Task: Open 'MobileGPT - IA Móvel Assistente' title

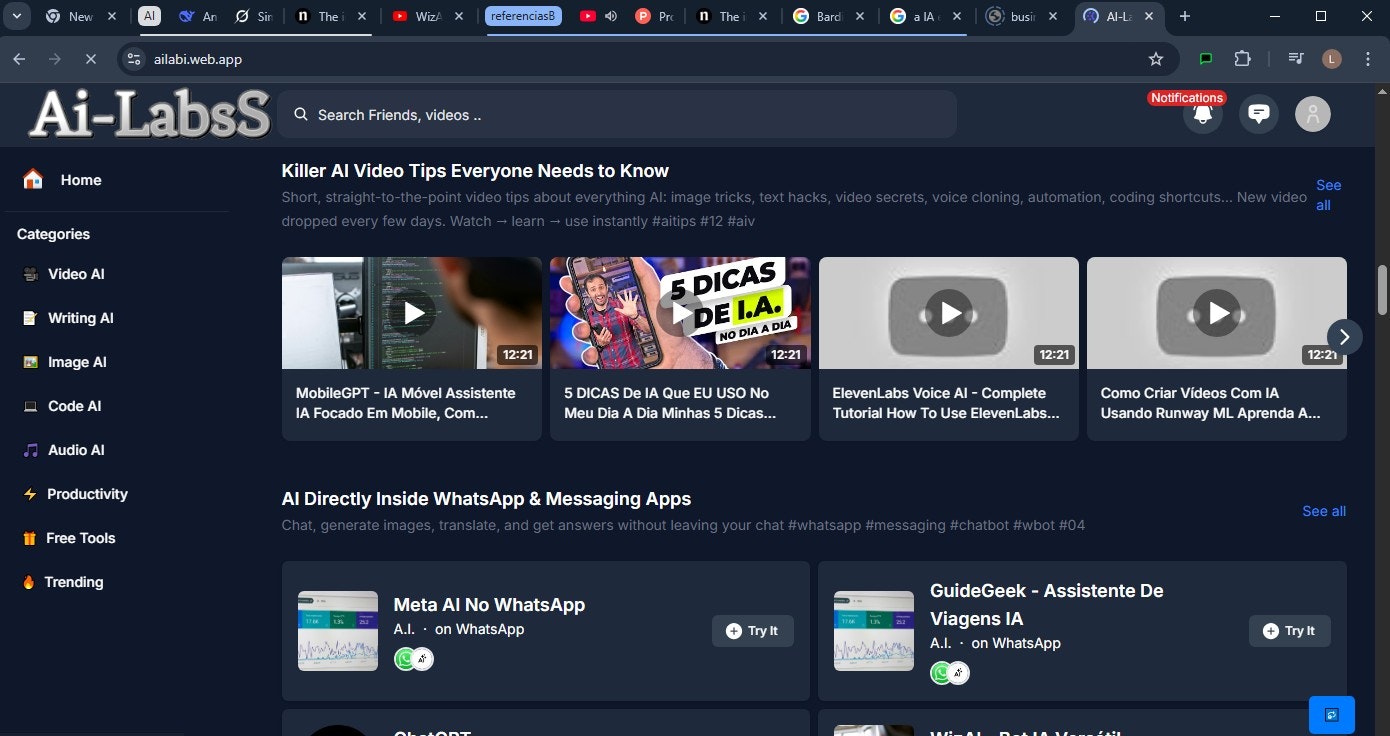Action: pyautogui.click(x=406, y=403)
